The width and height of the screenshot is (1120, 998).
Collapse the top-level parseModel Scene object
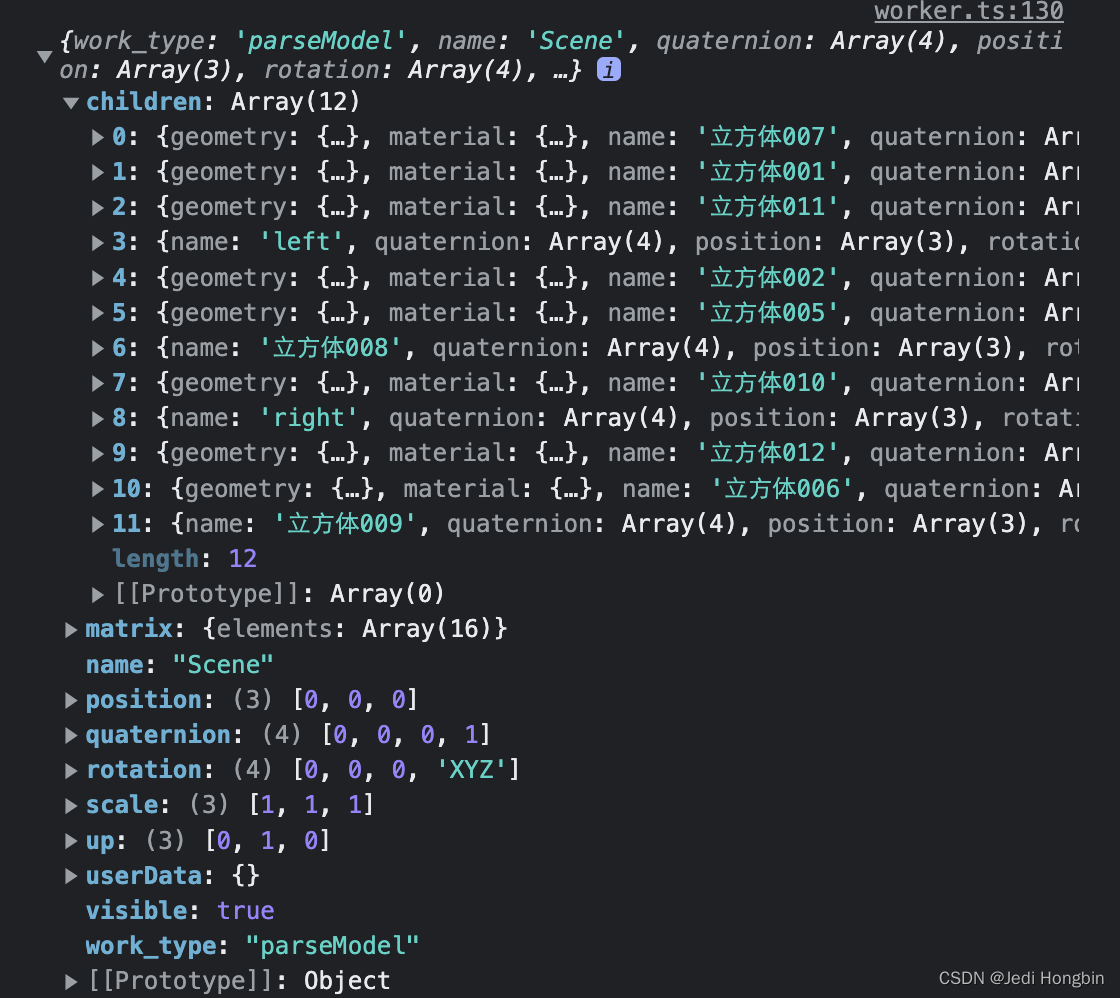(x=44, y=57)
